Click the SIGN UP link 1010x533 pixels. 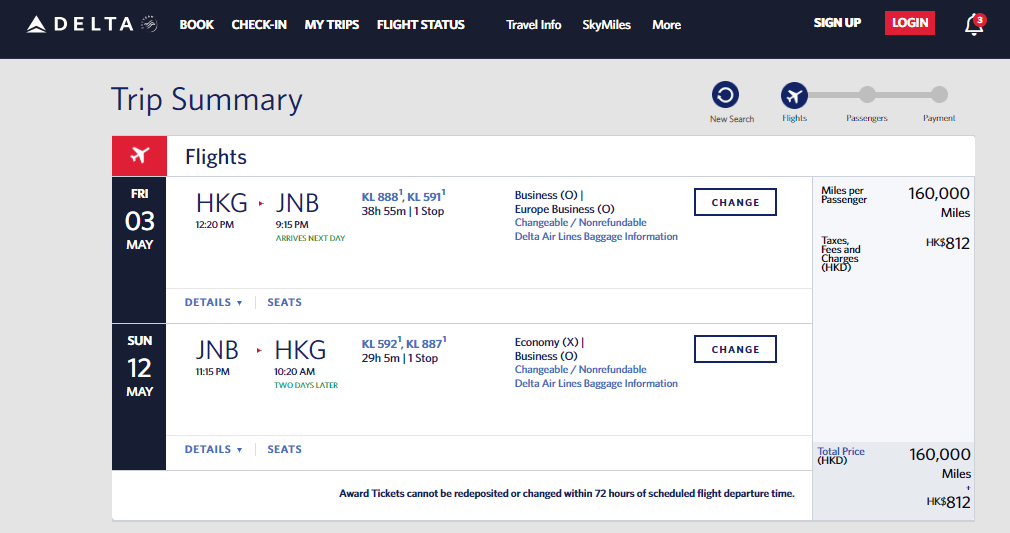[837, 23]
